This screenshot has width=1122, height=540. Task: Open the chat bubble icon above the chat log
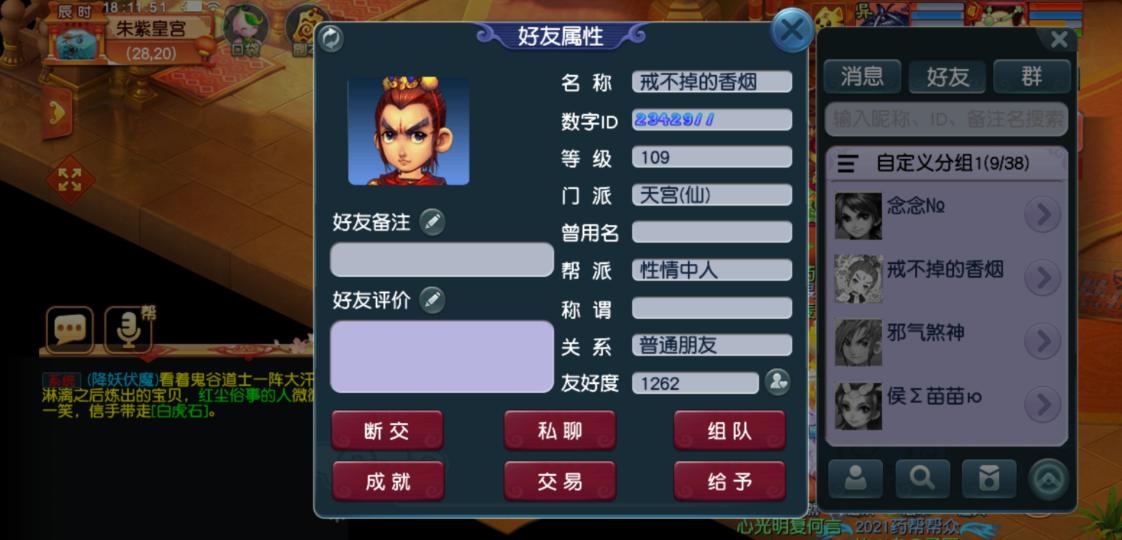tap(69, 330)
